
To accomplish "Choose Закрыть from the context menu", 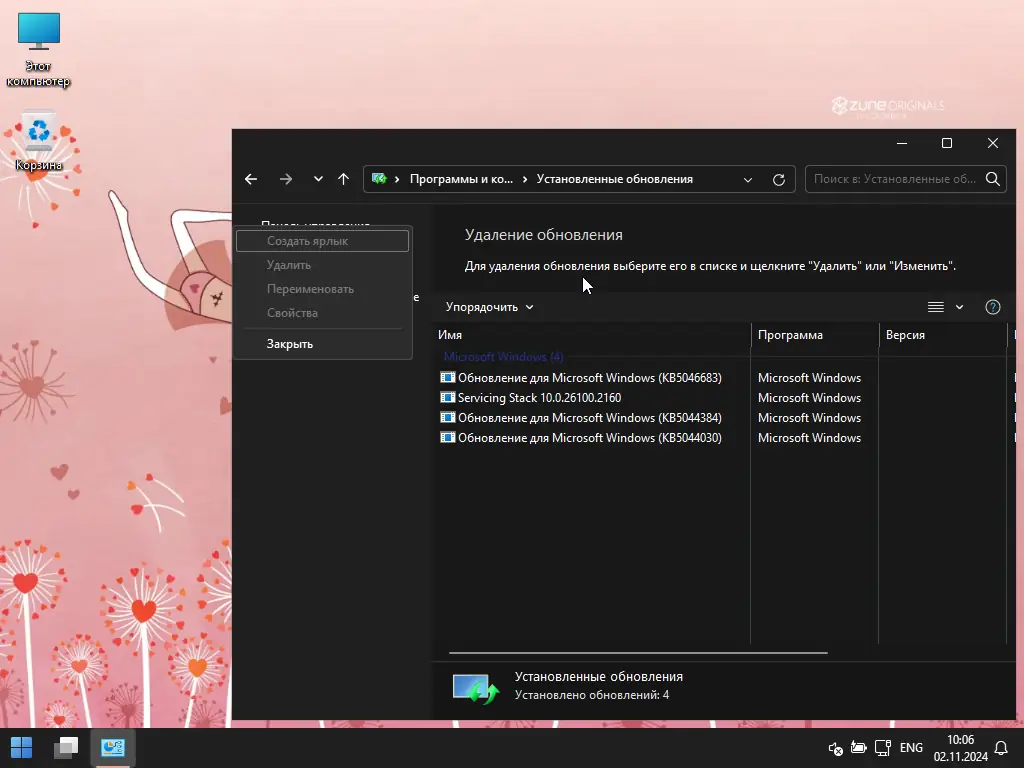I will click(289, 343).
